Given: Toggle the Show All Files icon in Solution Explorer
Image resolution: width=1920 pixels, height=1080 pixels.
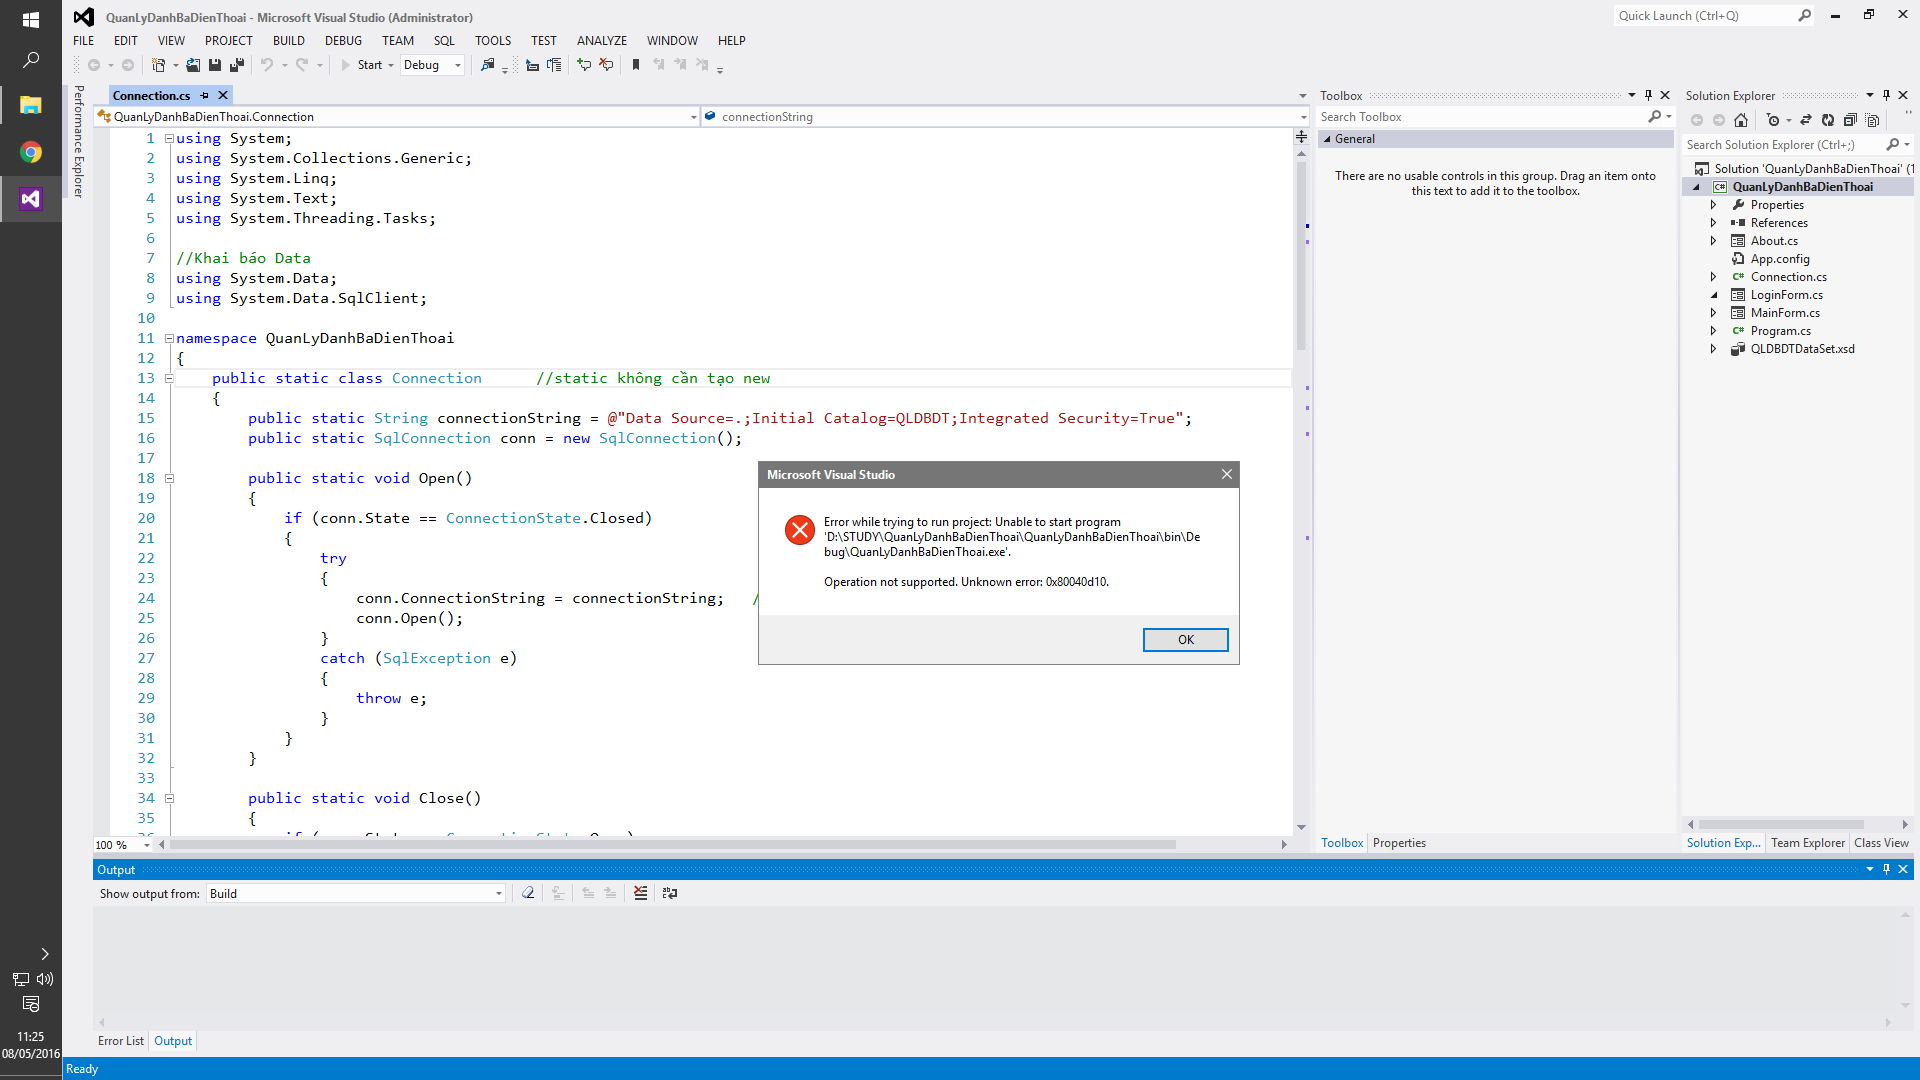Looking at the screenshot, I should [1872, 120].
